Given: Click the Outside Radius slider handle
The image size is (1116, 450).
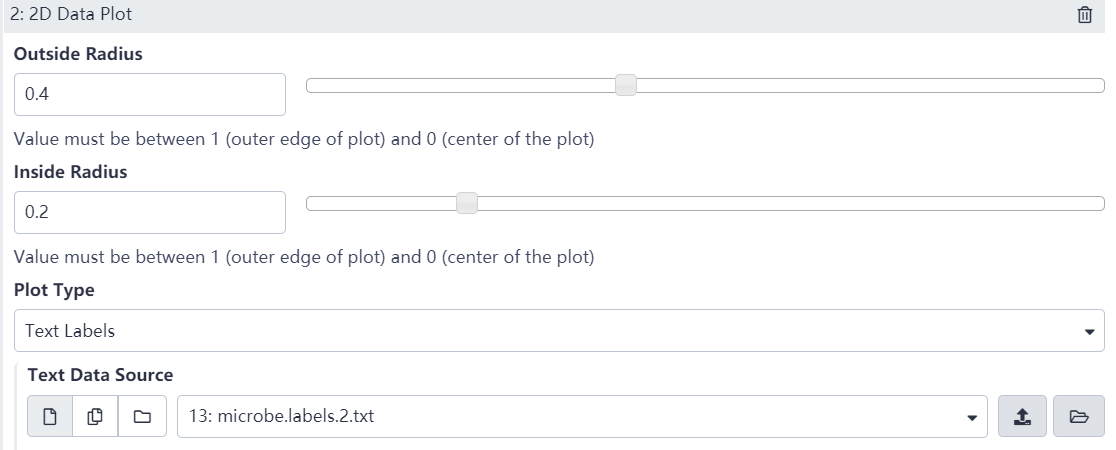Looking at the screenshot, I should 626,86.
